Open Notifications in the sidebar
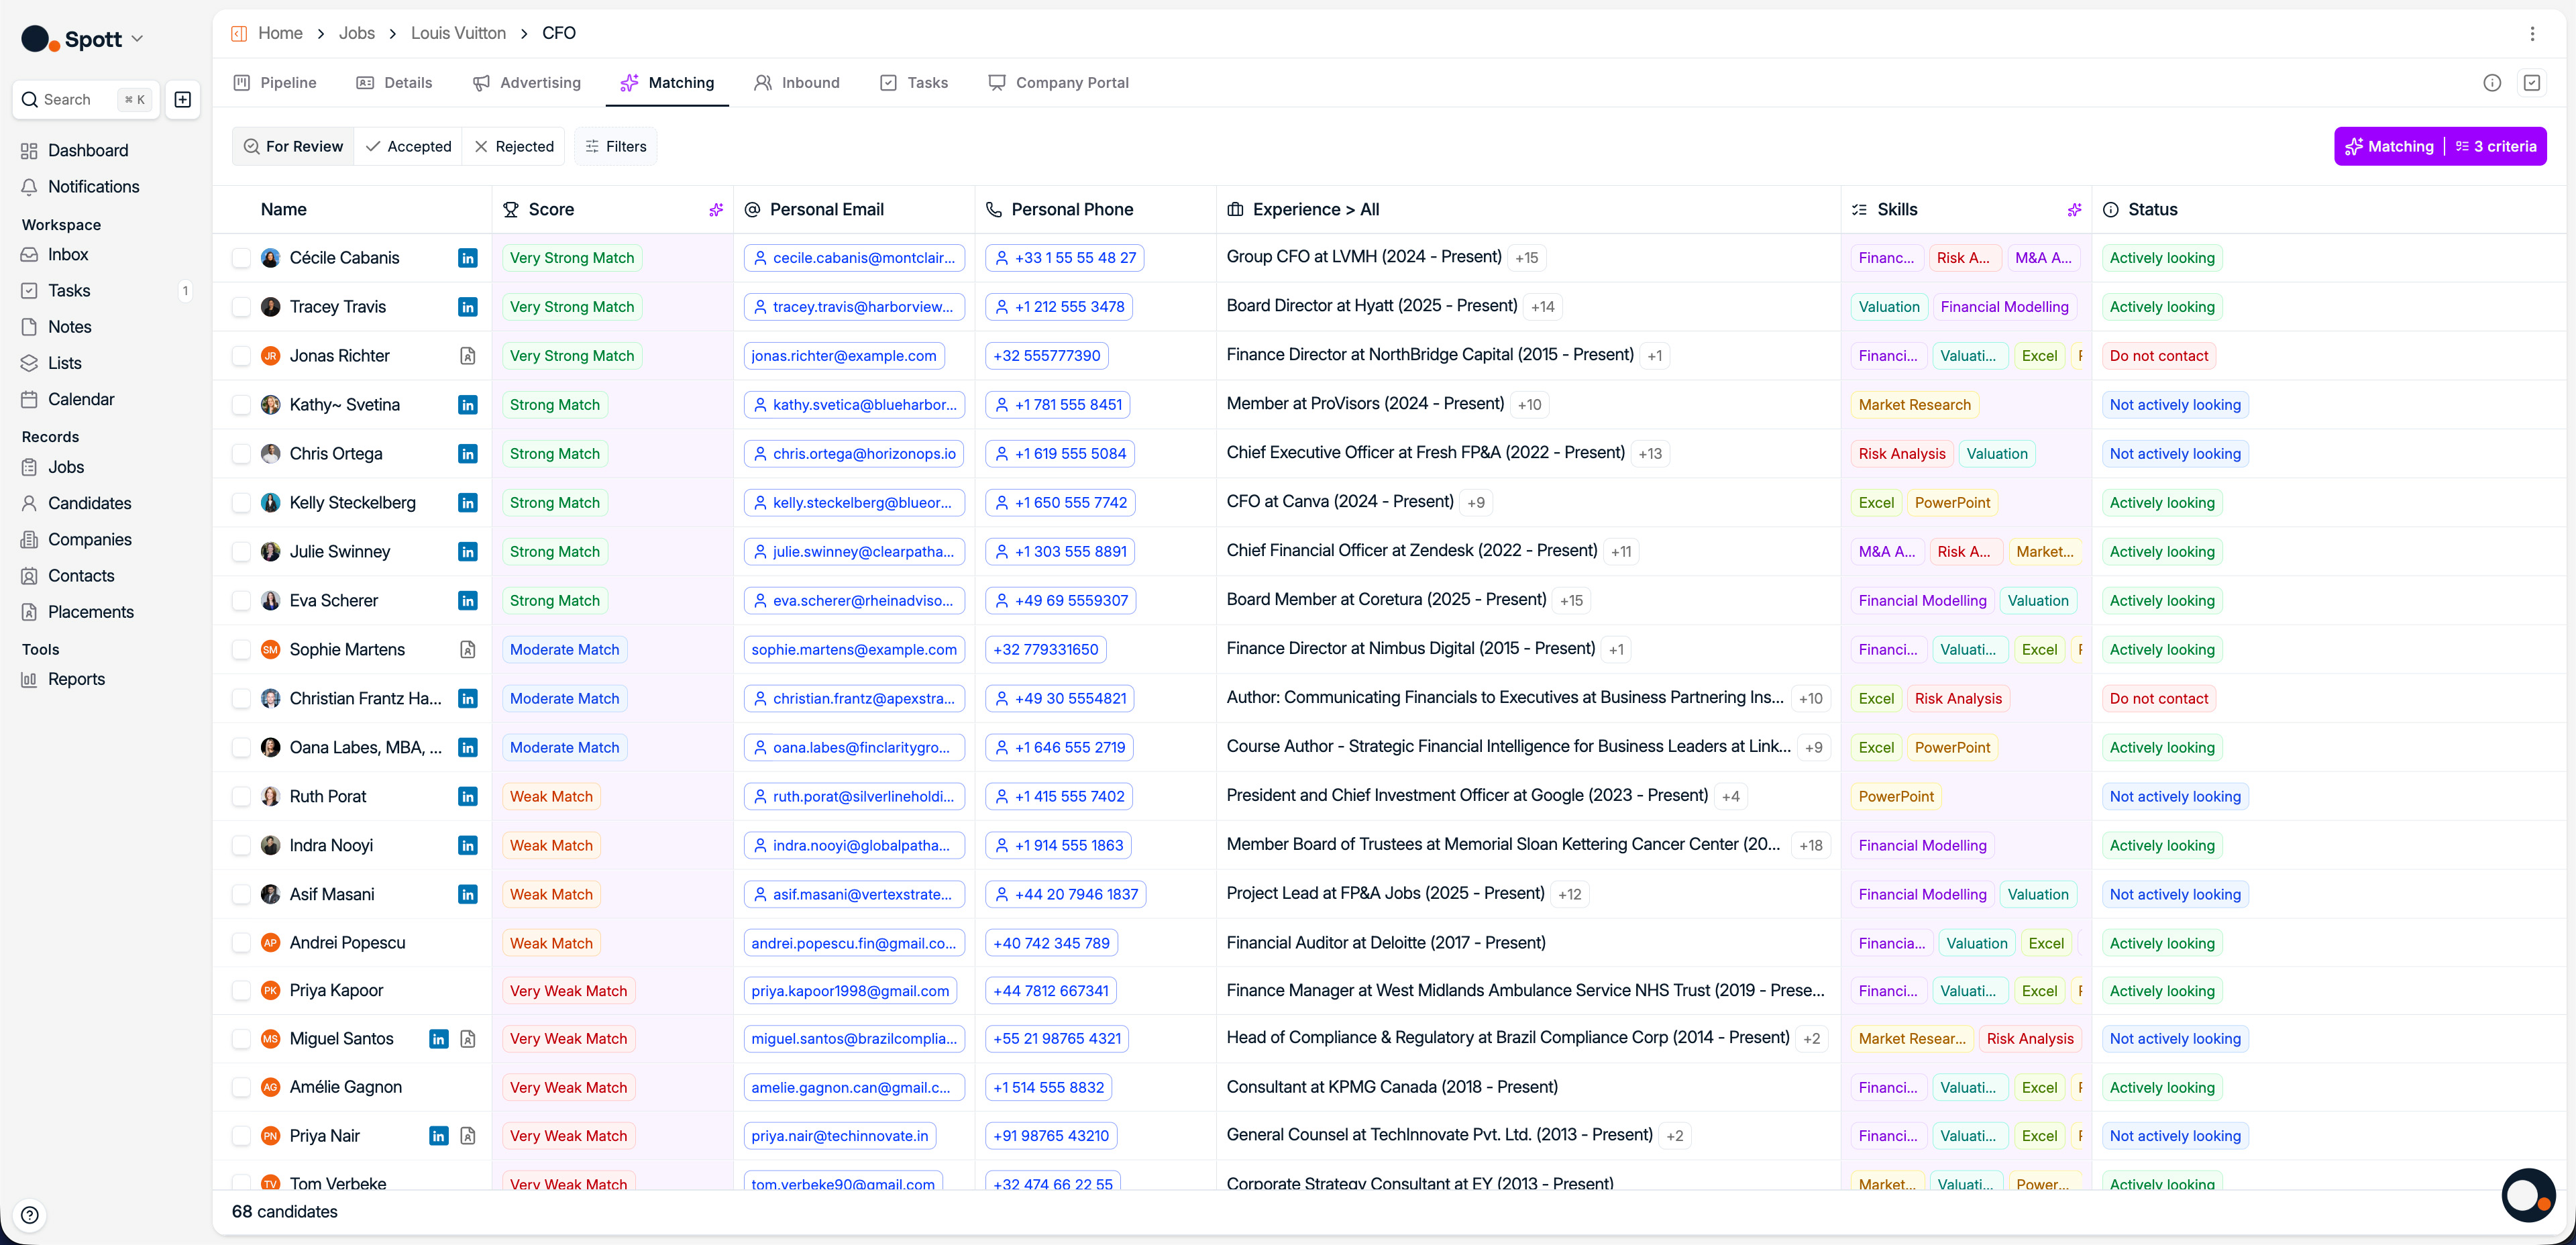The height and width of the screenshot is (1245, 2576). click(94, 186)
